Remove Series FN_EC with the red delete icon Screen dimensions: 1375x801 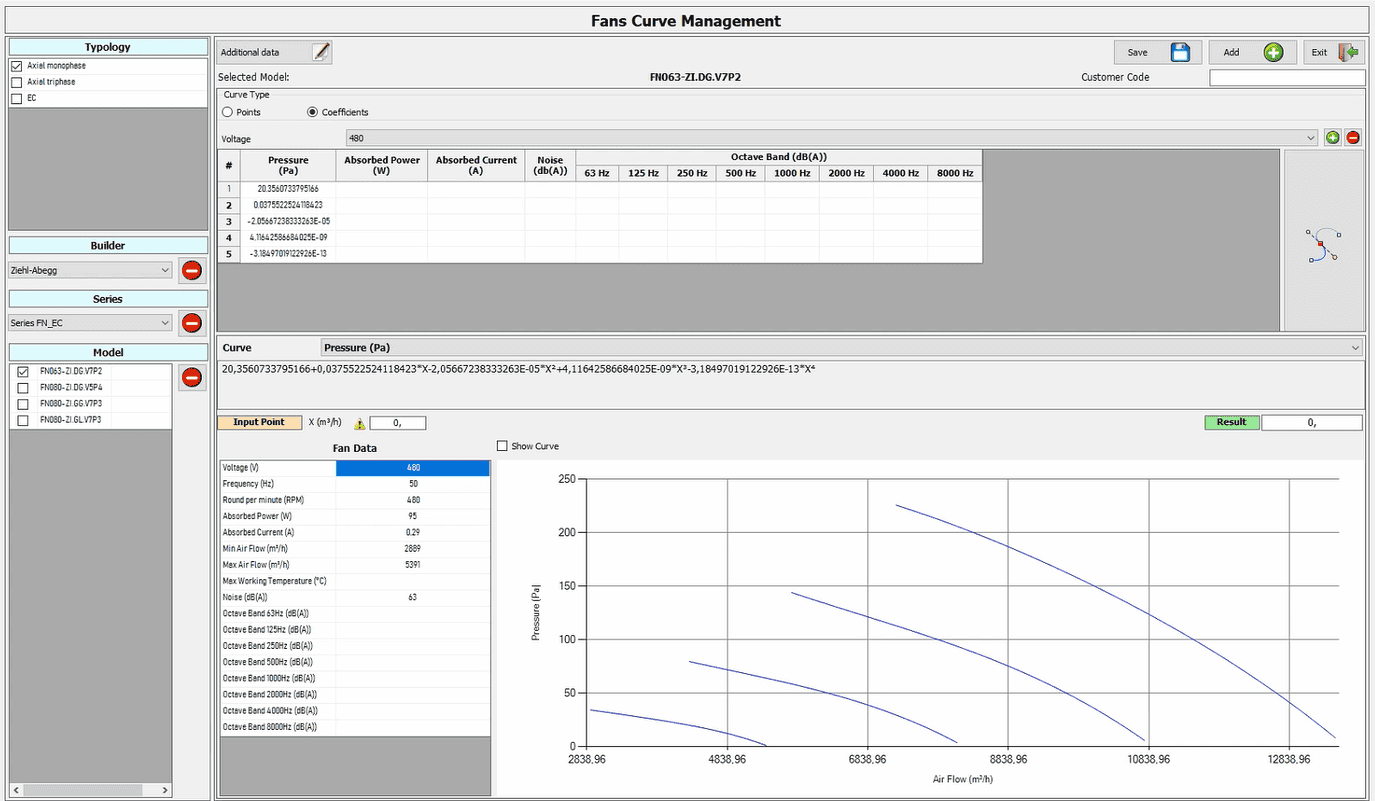pos(191,322)
